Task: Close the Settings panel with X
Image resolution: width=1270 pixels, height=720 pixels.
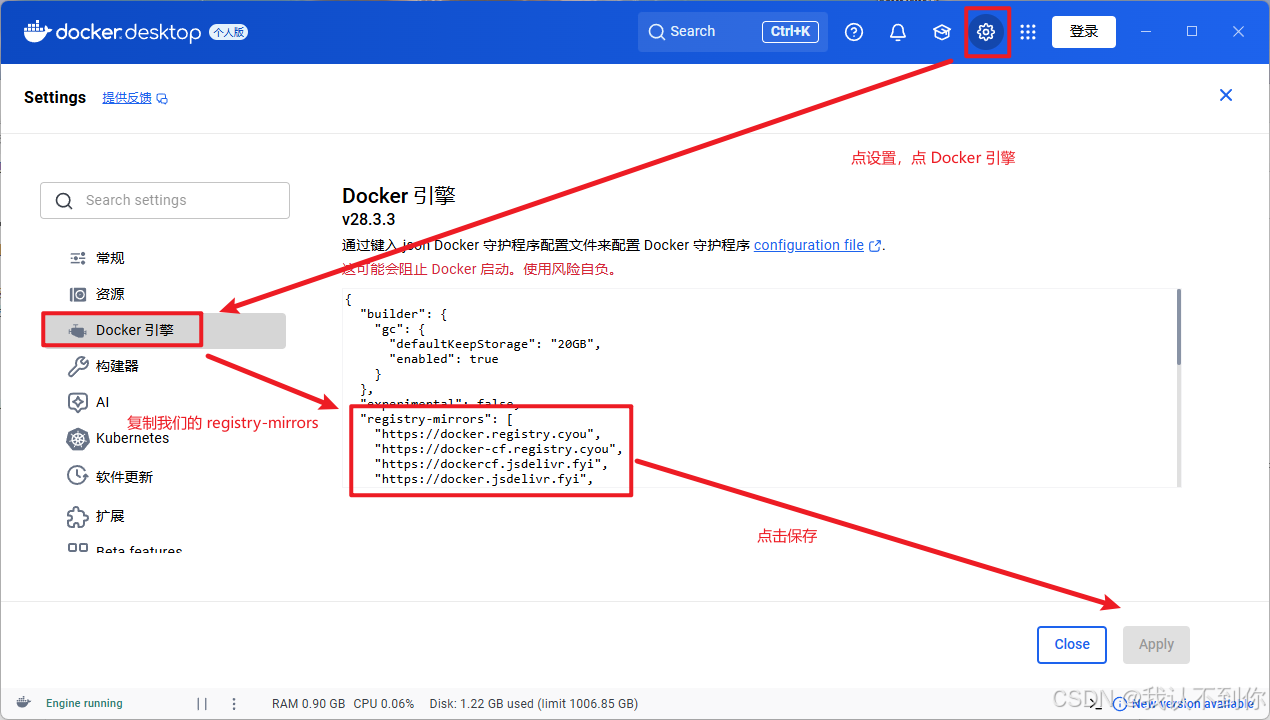Action: [x=1226, y=95]
